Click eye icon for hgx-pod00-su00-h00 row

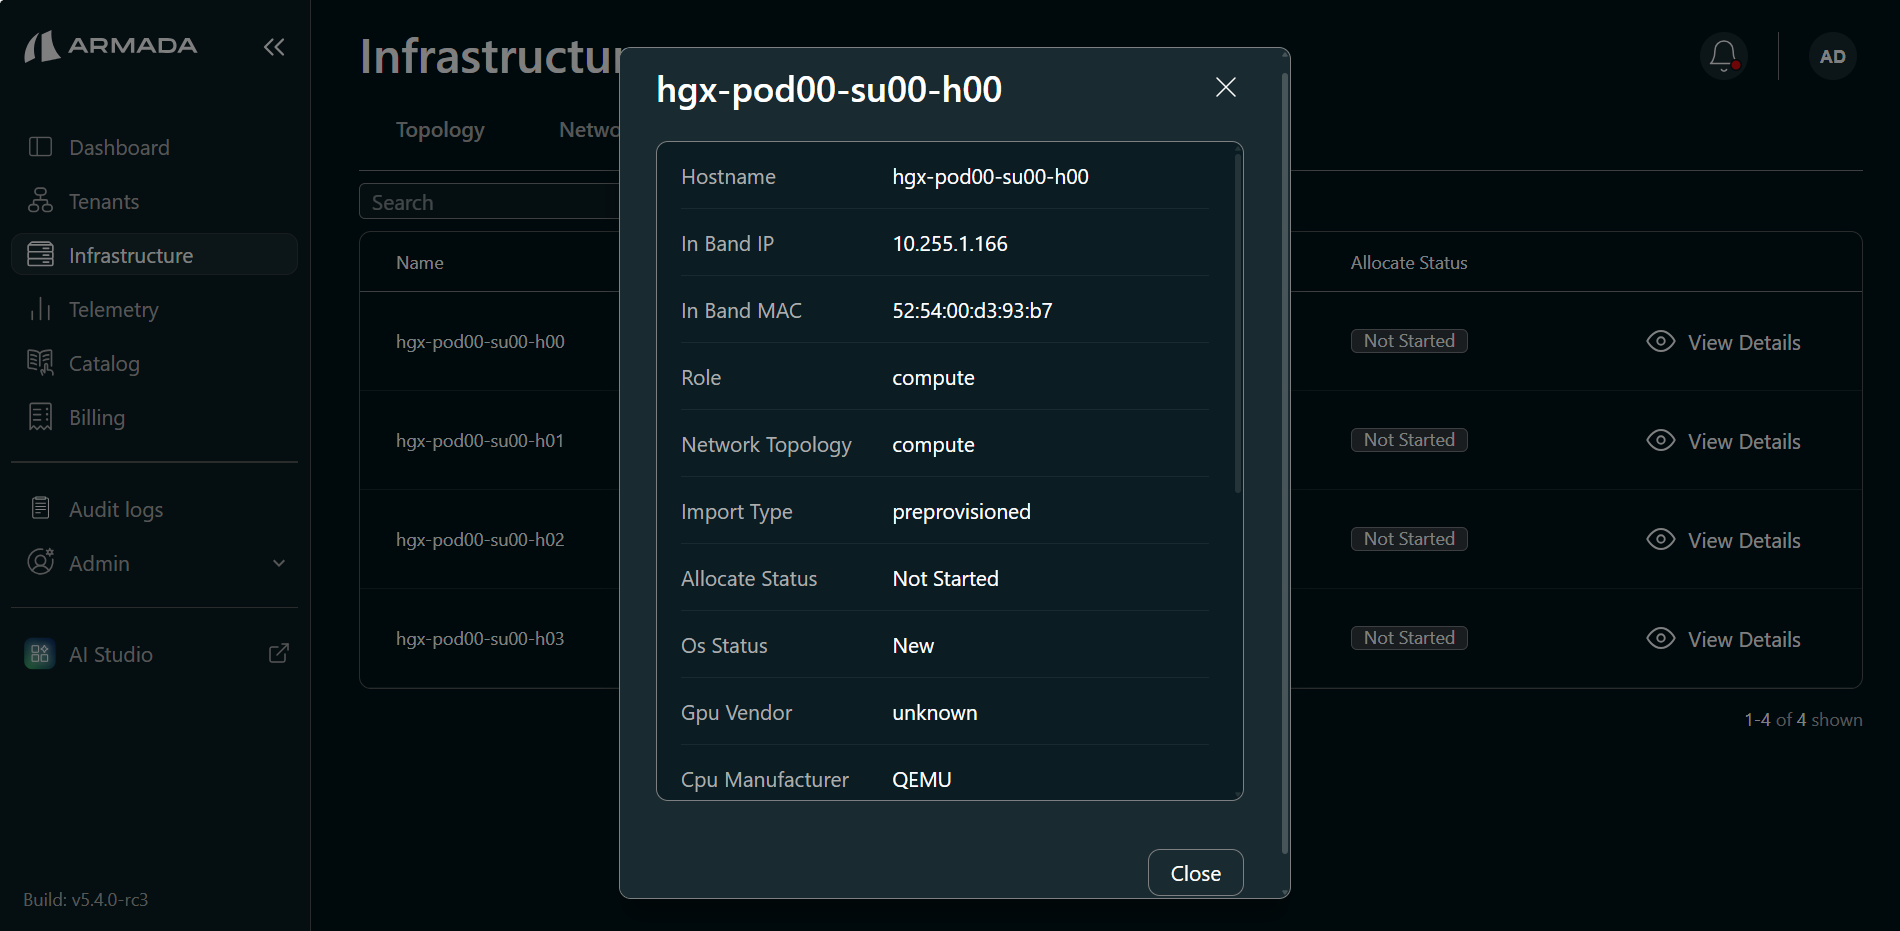1661,341
